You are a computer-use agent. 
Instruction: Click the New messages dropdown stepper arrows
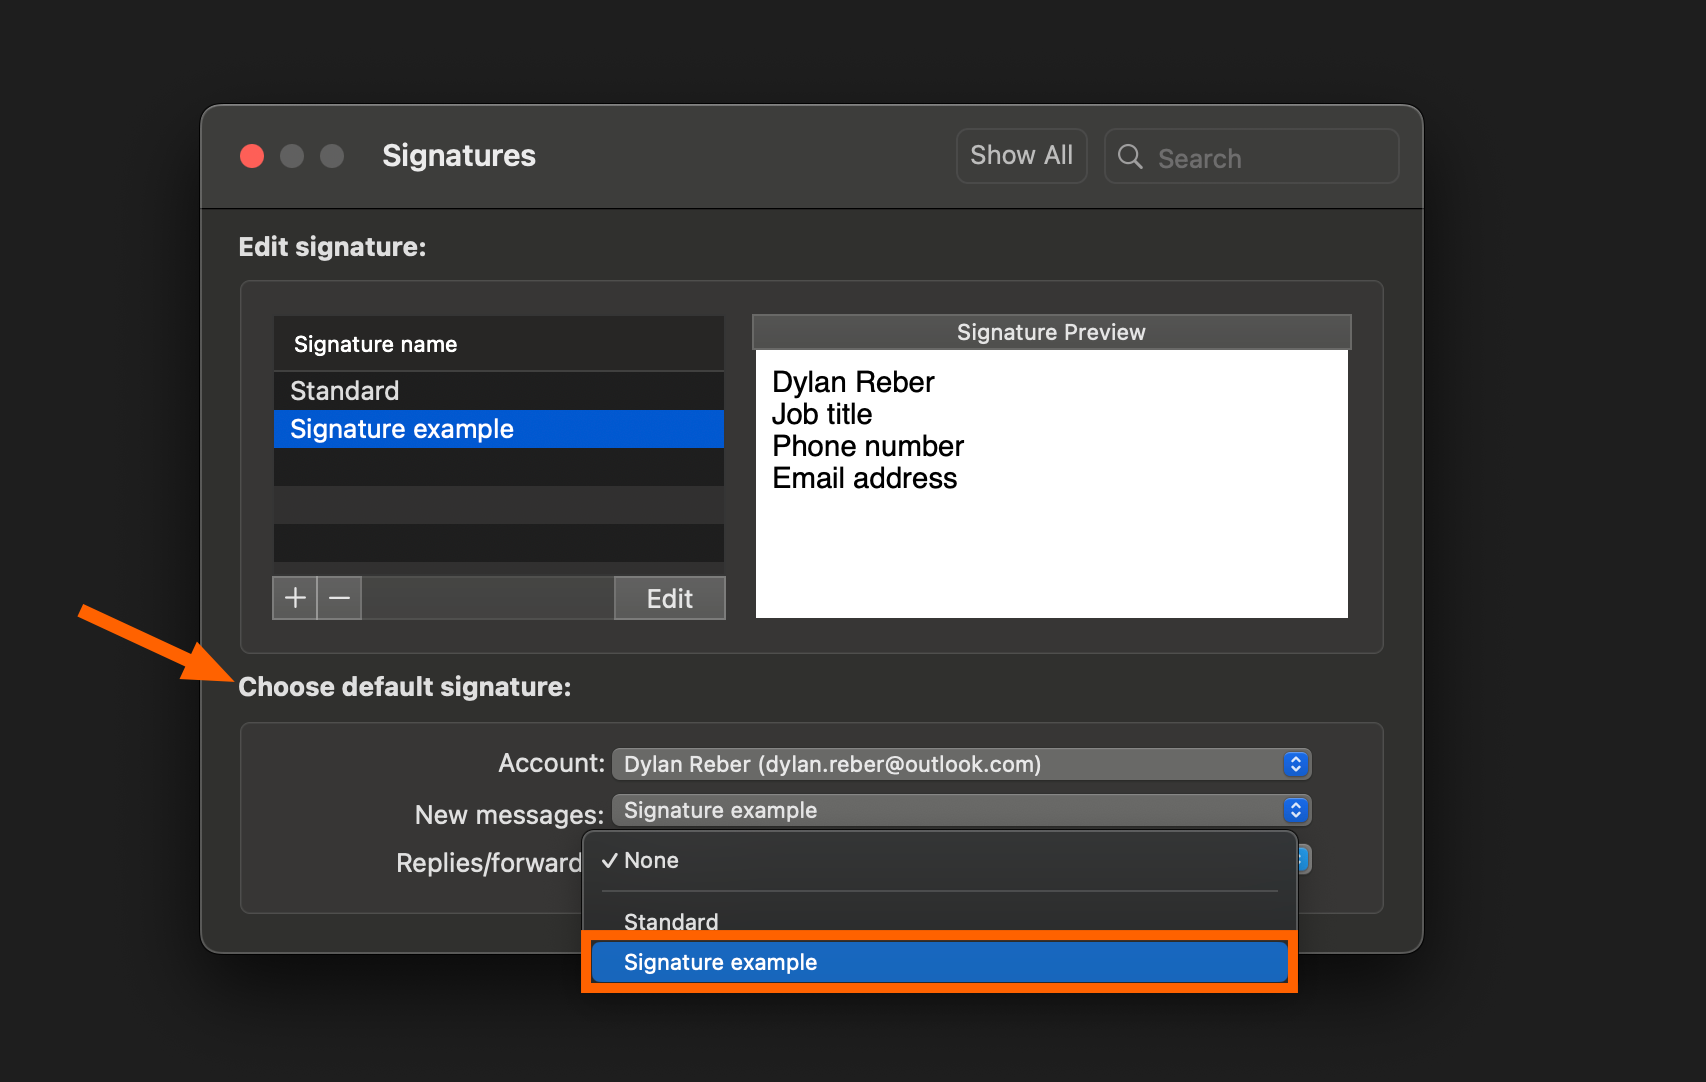point(1295,810)
